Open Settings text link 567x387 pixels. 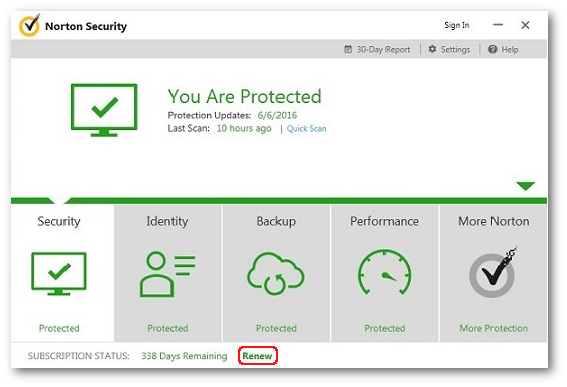pos(455,49)
